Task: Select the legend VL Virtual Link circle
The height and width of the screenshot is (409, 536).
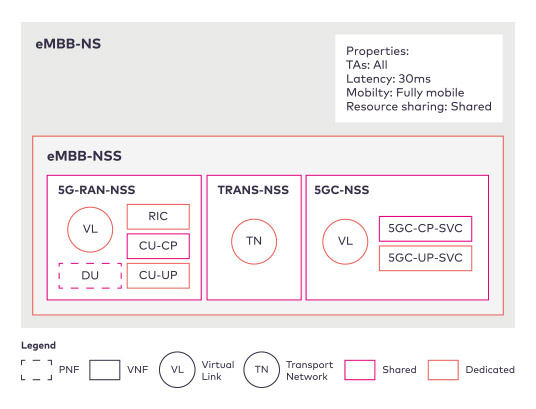Action: [177, 369]
